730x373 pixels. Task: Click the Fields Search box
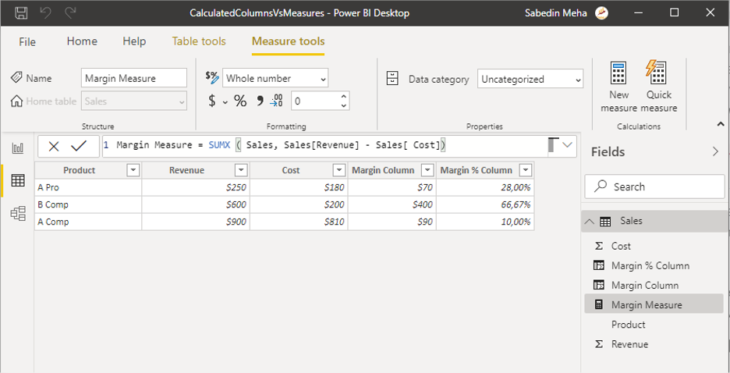[655, 187]
